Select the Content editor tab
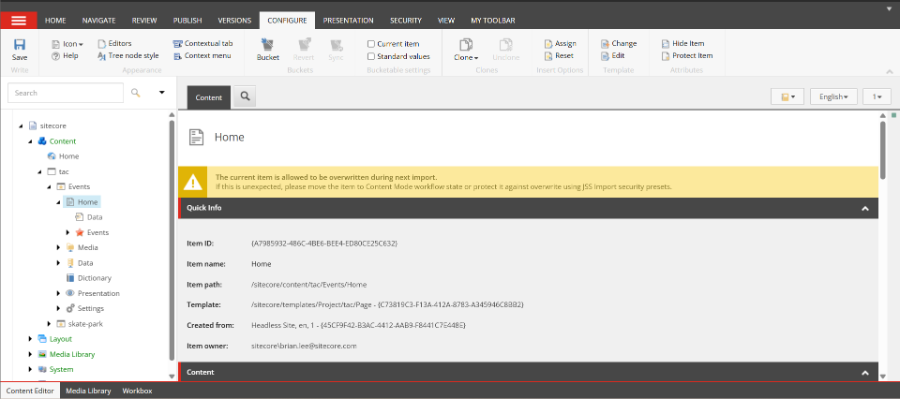Viewport: 900px width, 399px height. [x=209, y=98]
